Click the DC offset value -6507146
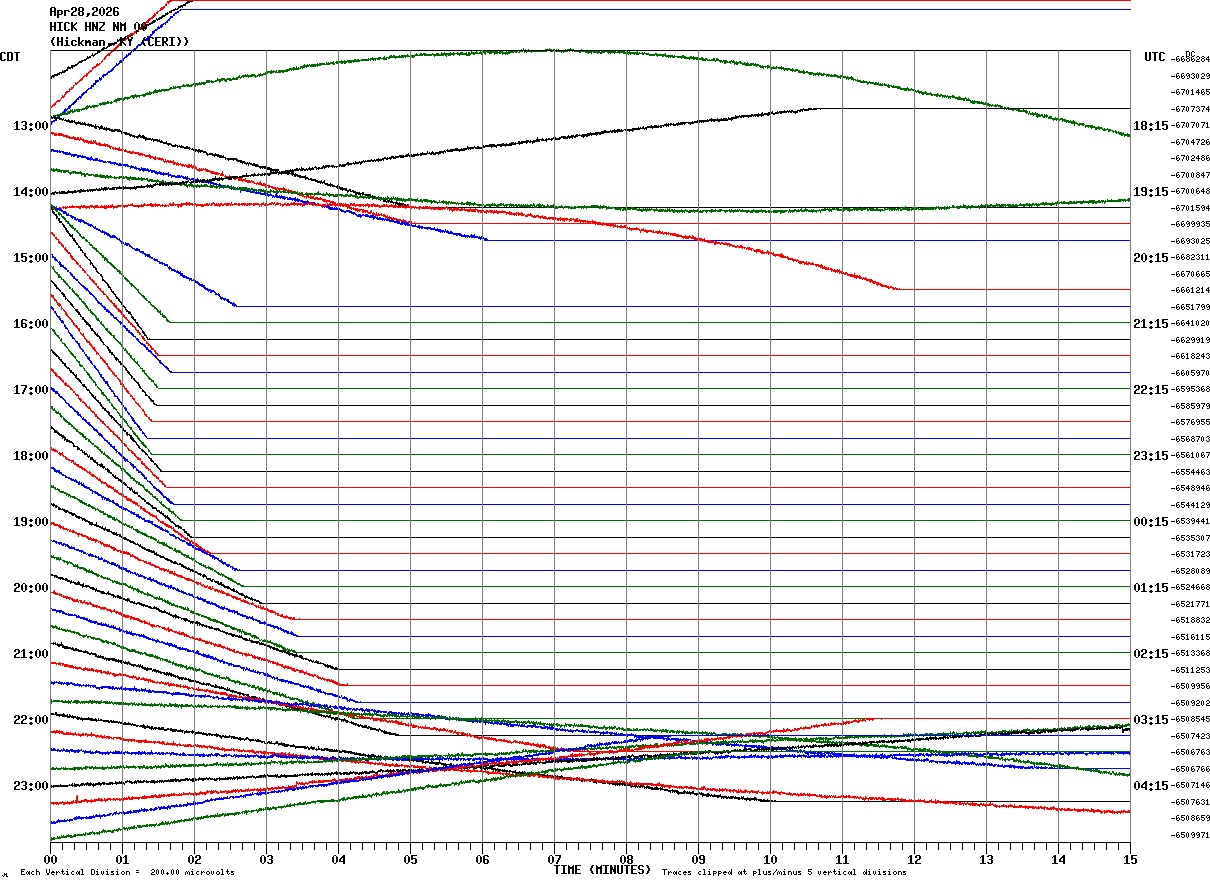The height and width of the screenshot is (886, 1210). [1190, 786]
